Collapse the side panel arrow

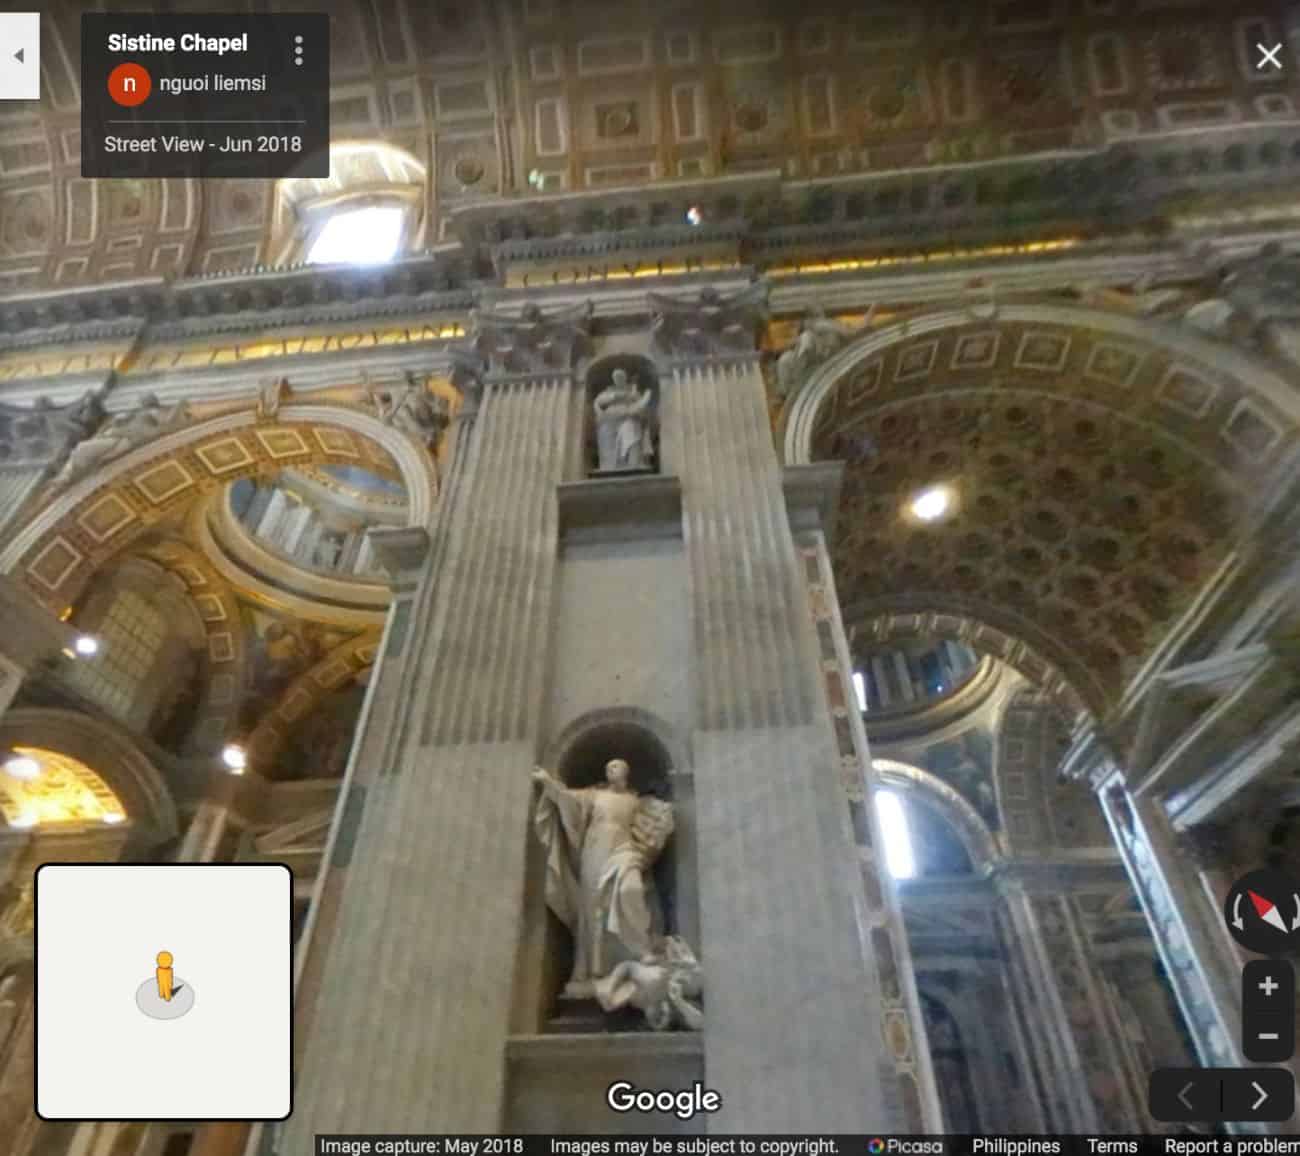19,56
